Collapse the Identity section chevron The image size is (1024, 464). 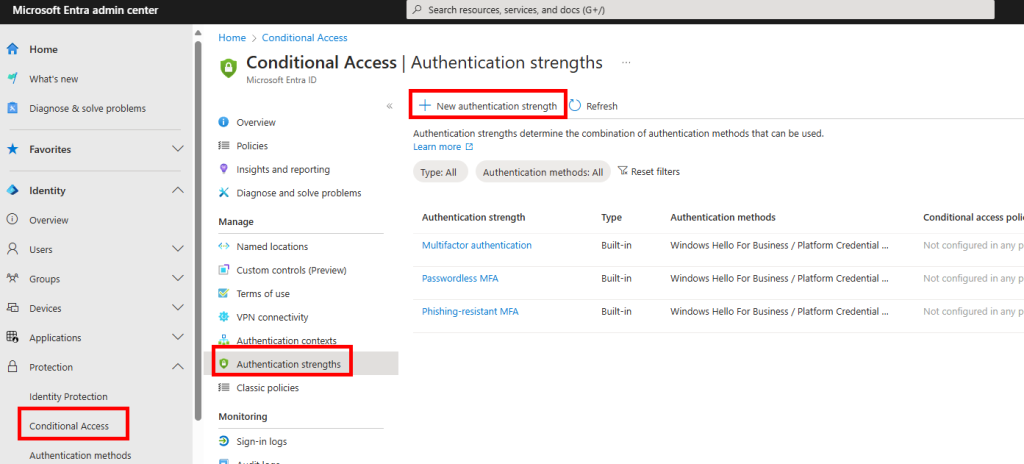pyautogui.click(x=178, y=190)
